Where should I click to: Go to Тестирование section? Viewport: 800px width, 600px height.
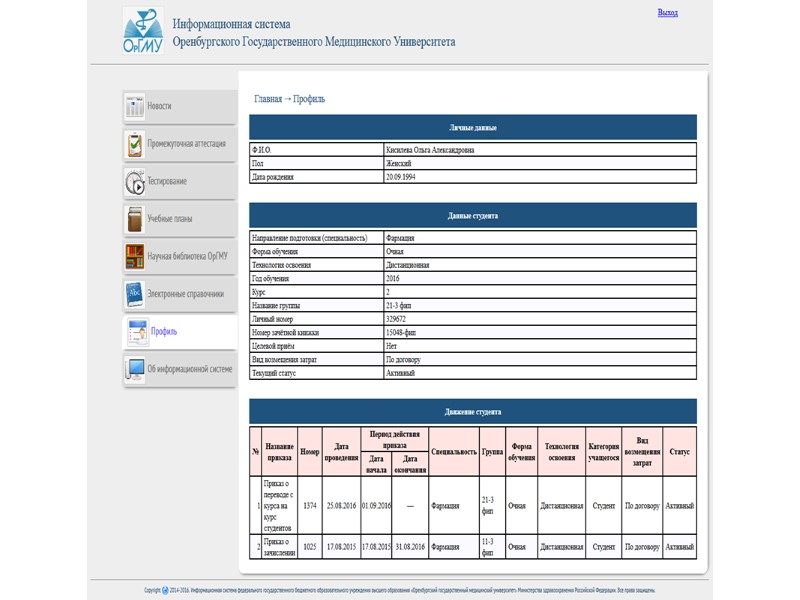click(180, 182)
